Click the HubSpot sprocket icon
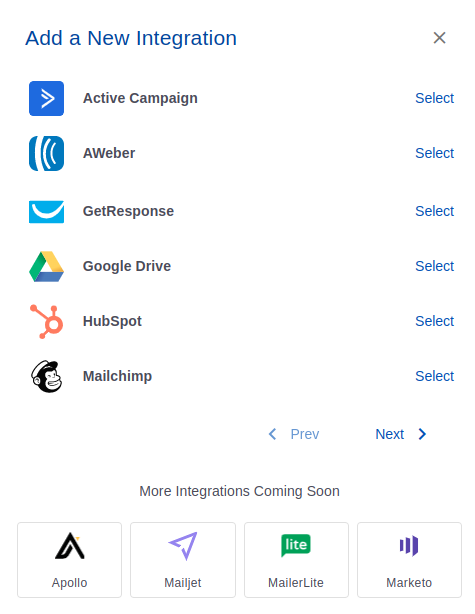The width and height of the screenshot is (475, 614). pos(46,321)
